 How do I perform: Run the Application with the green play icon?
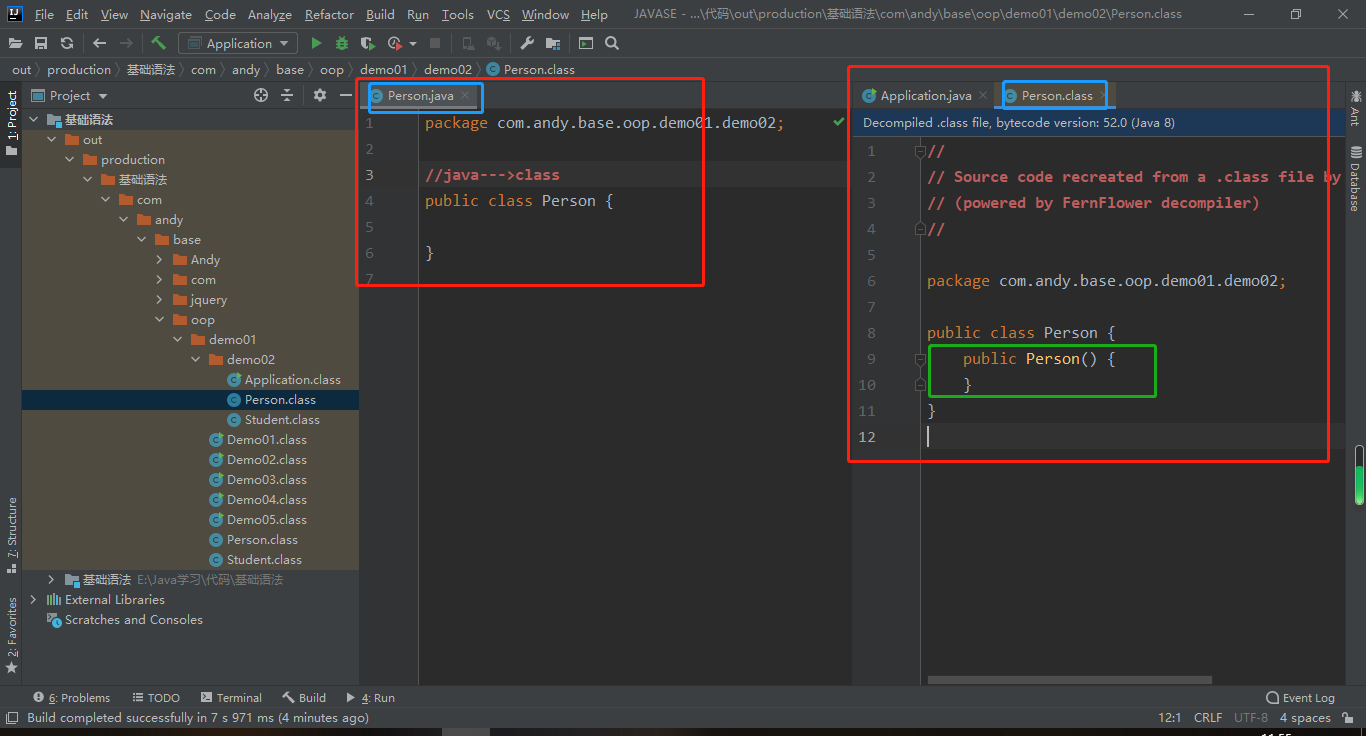(x=316, y=43)
